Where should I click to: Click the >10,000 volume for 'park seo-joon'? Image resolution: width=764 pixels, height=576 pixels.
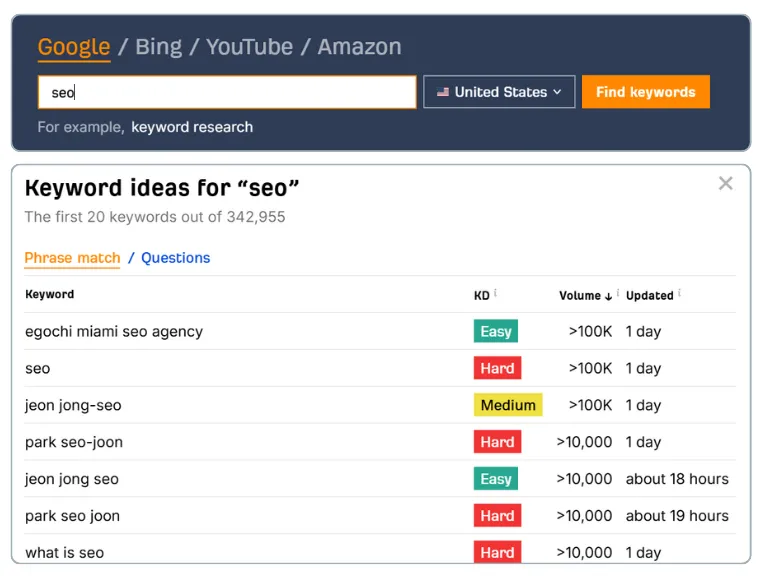coord(584,442)
